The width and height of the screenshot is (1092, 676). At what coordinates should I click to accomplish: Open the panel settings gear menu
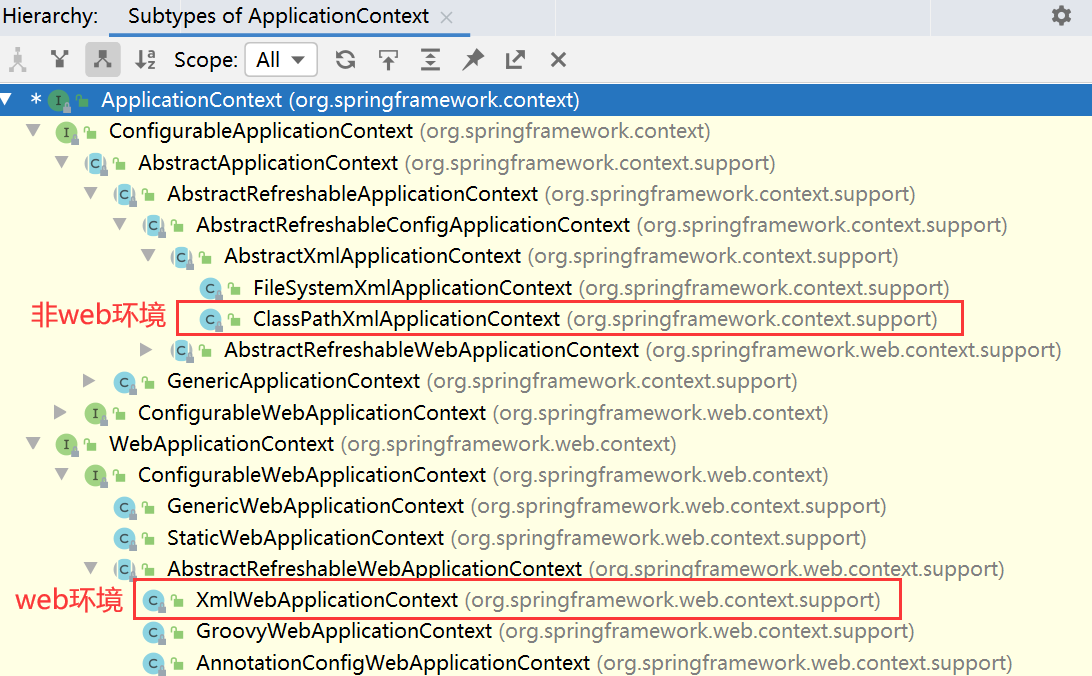point(1063,16)
